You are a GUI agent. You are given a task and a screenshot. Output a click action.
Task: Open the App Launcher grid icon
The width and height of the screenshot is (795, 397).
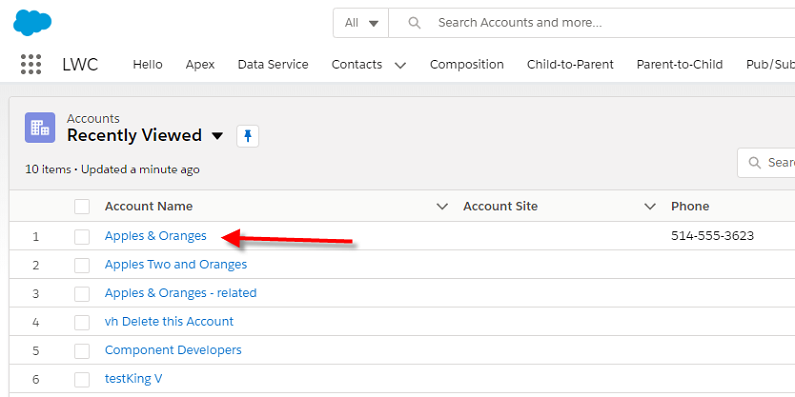coord(31,64)
